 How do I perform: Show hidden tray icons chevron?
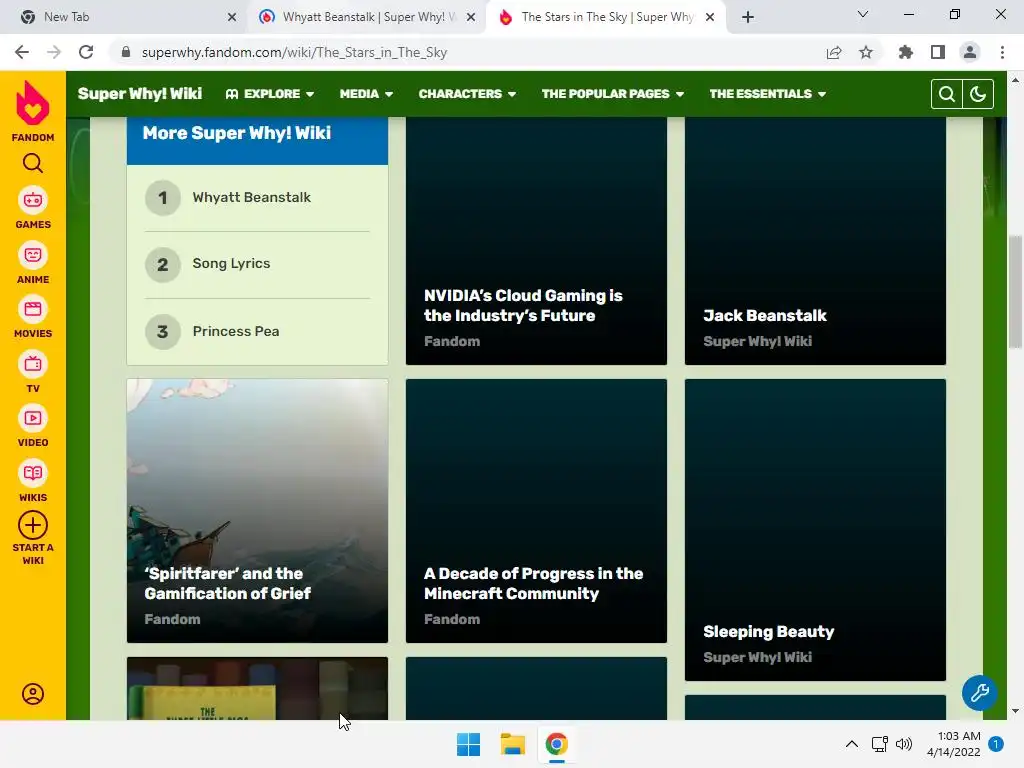[x=852, y=744]
